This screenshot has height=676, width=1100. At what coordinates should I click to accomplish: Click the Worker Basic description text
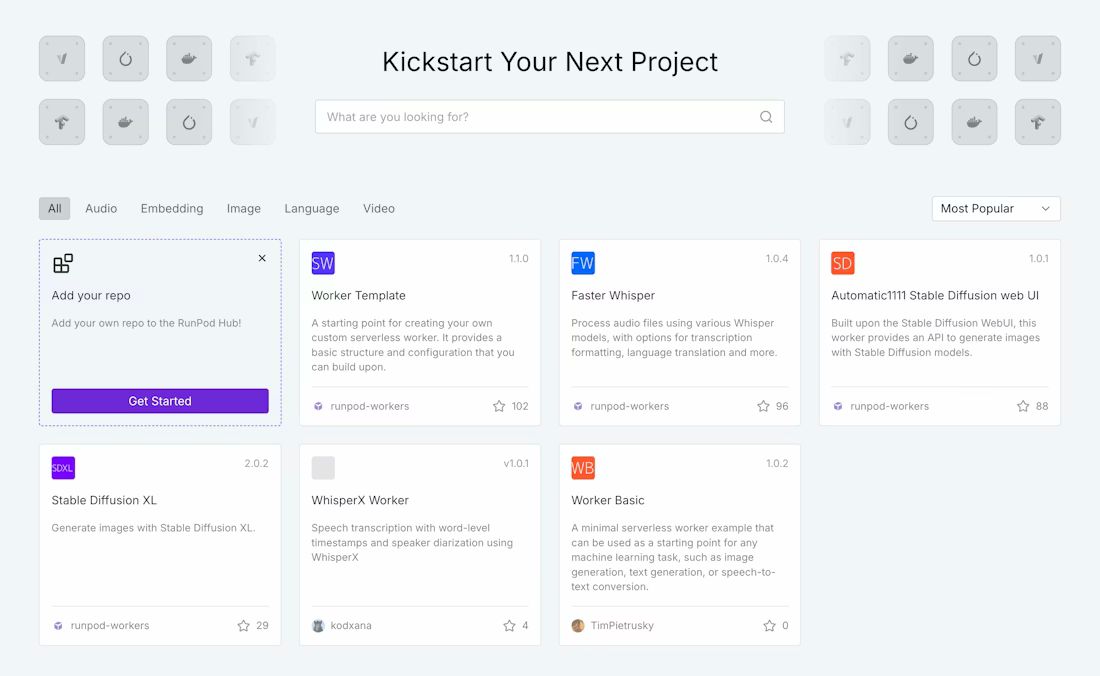coord(673,557)
